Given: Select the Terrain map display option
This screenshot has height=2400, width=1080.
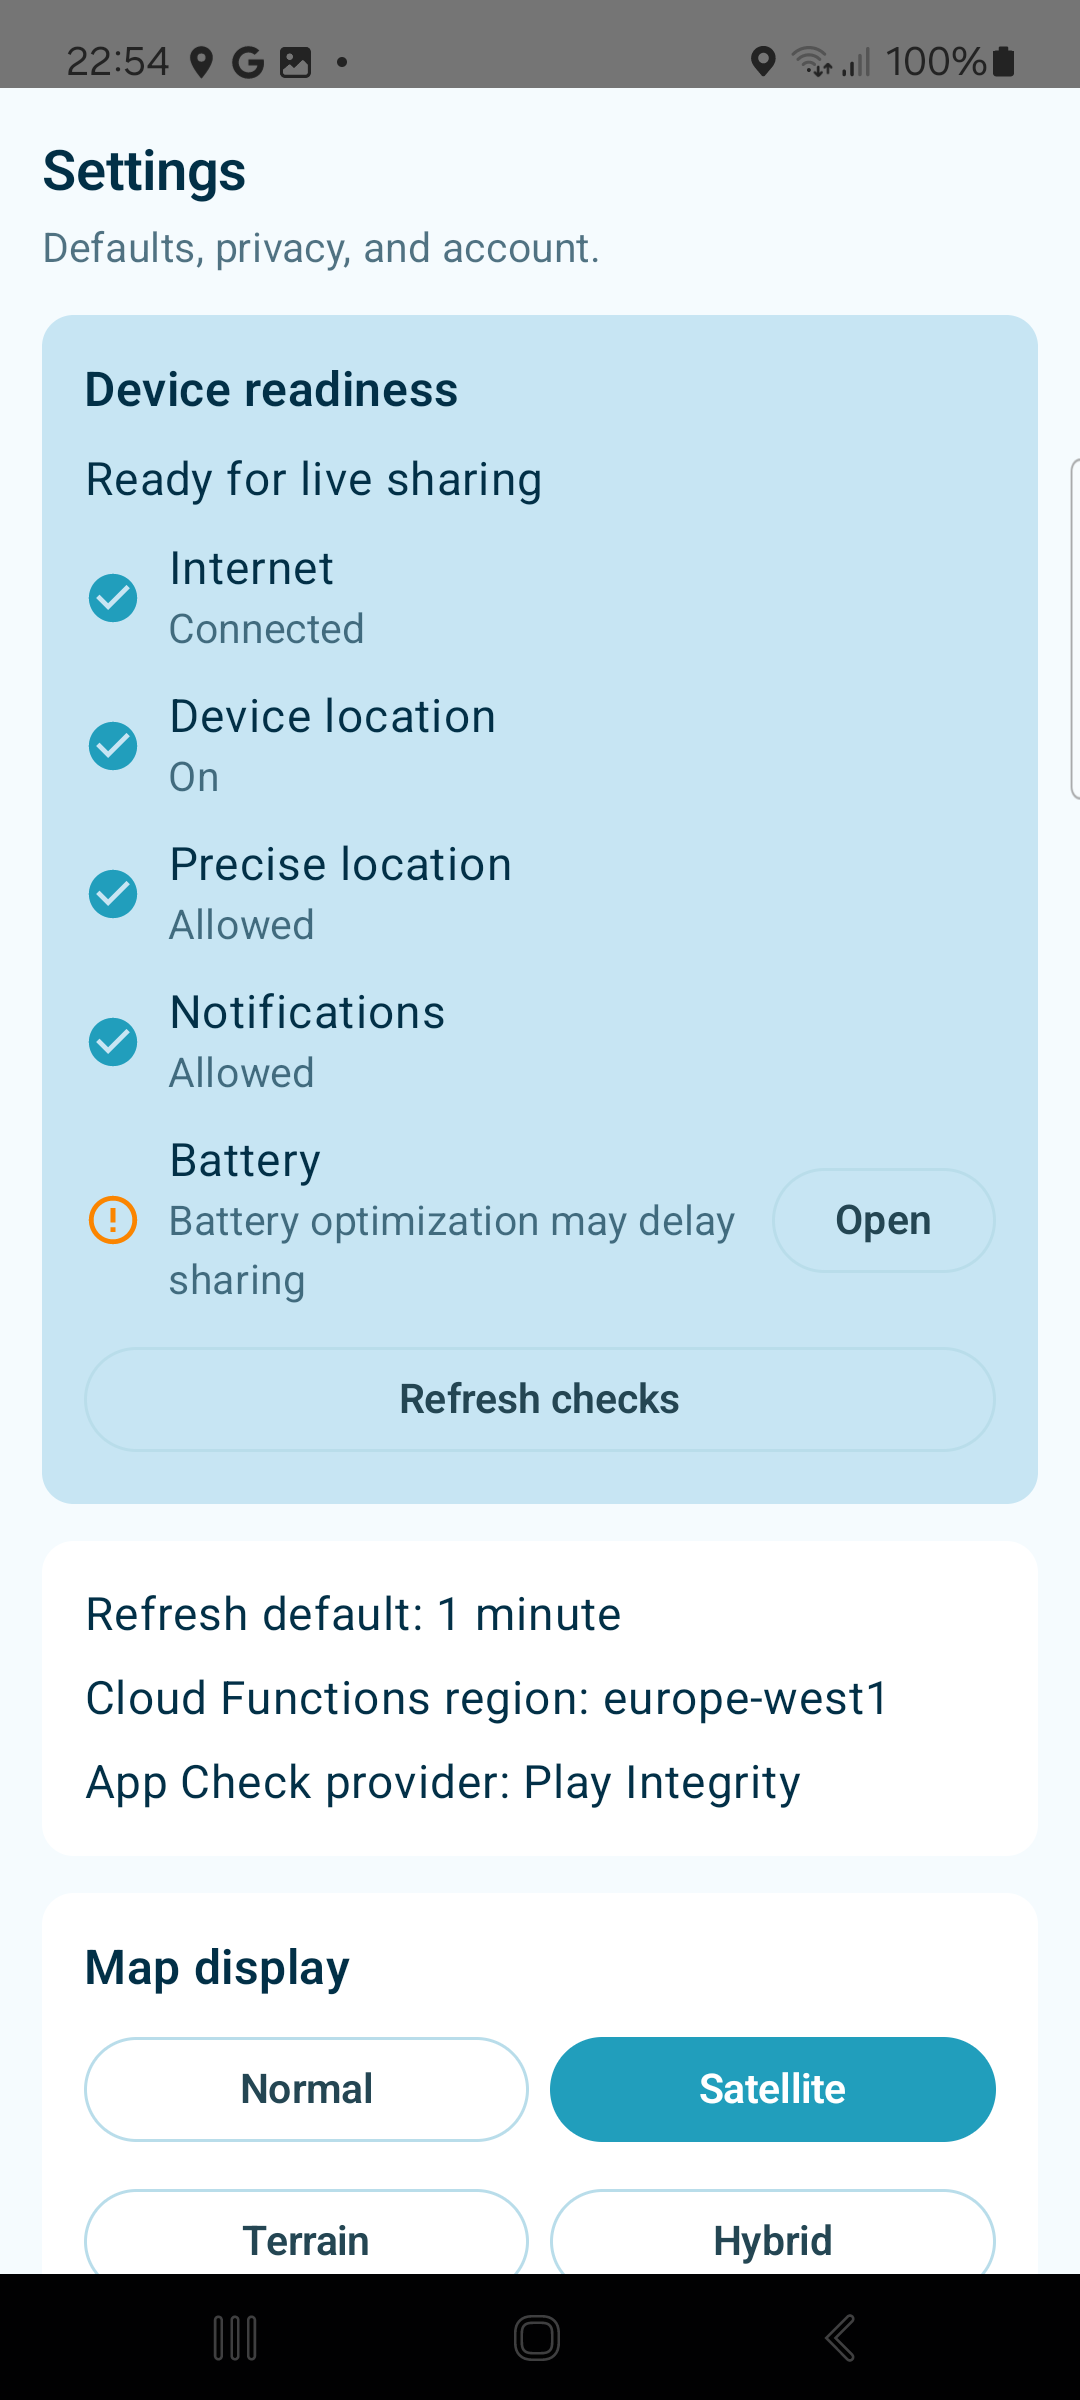Looking at the screenshot, I should (x=306, y=2232).
